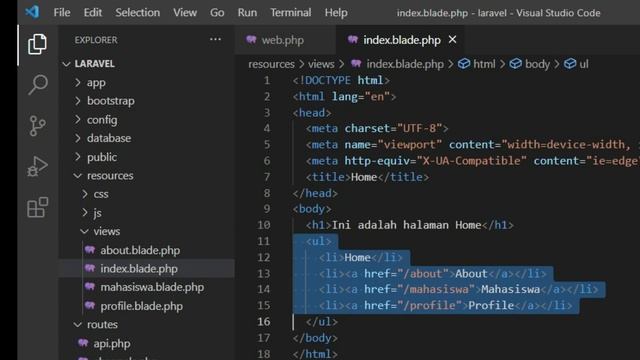Click ul symbol icon in breadcrumb
Screen dimensions: 640x360
tap(570, 64)
